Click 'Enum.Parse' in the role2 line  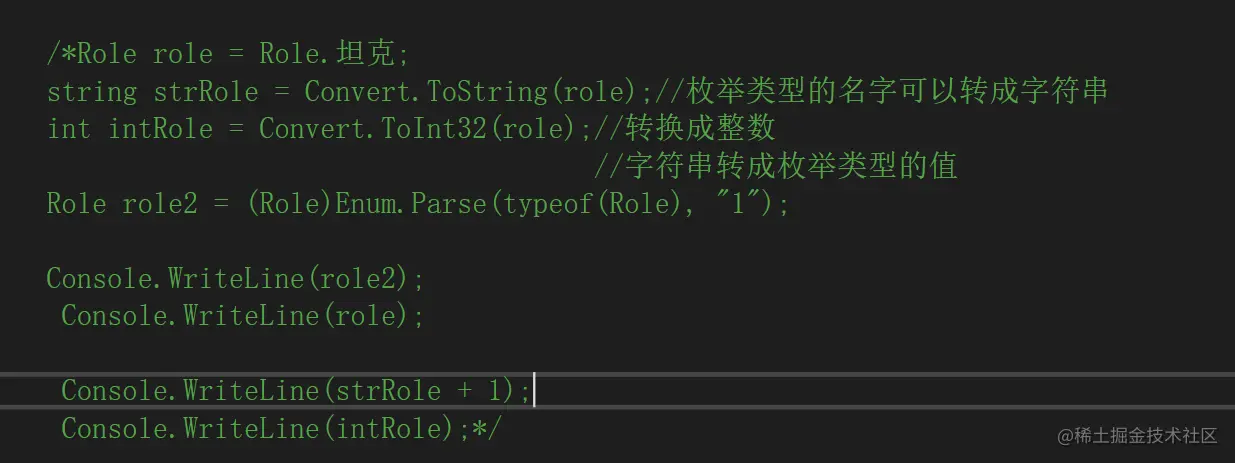coord(417,204)
